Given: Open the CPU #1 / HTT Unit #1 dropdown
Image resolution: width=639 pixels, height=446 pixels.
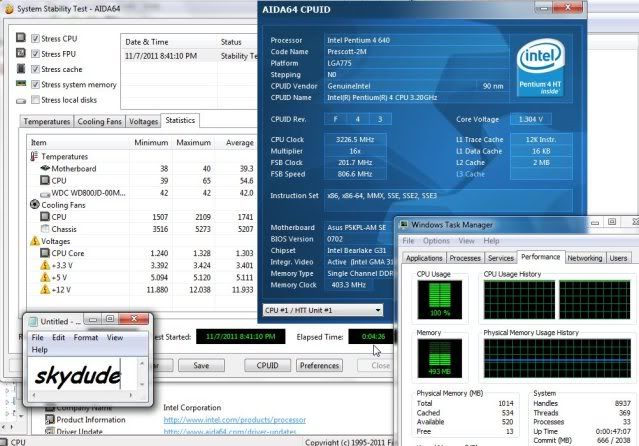Looking at the screenshot, I should click(x=323, y=310).
